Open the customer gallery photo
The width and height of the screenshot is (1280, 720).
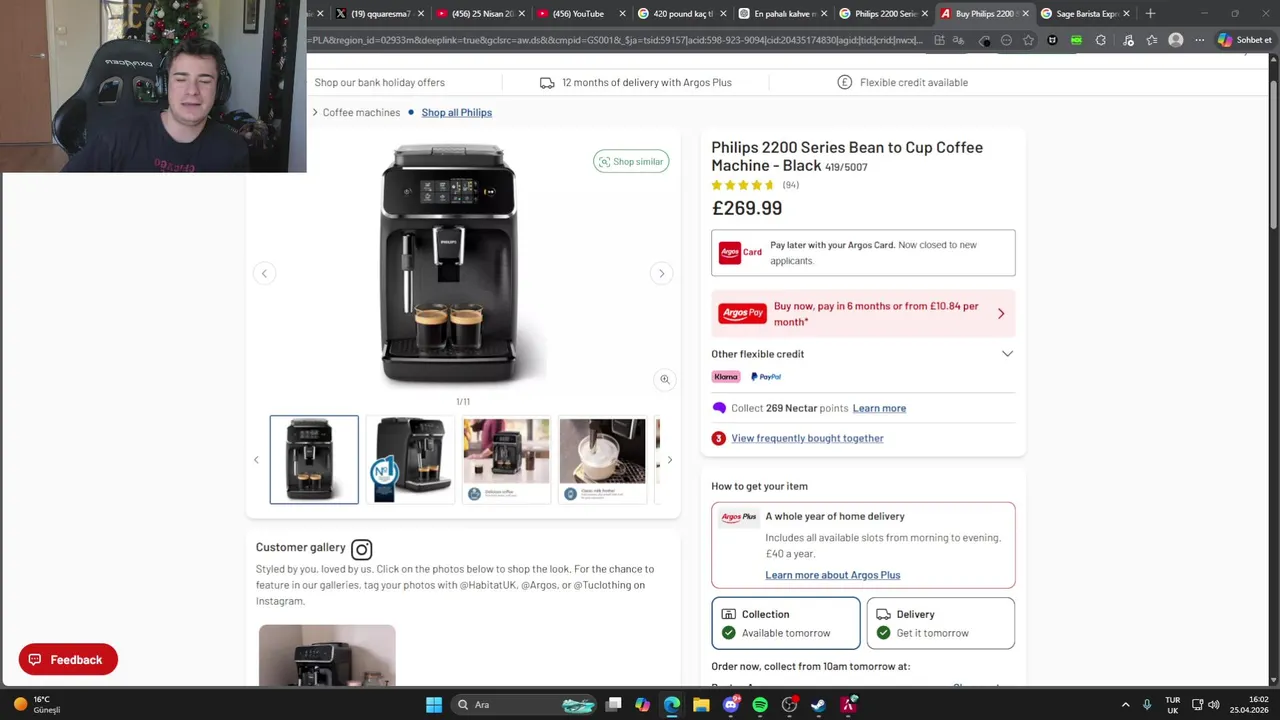[327, 655]
